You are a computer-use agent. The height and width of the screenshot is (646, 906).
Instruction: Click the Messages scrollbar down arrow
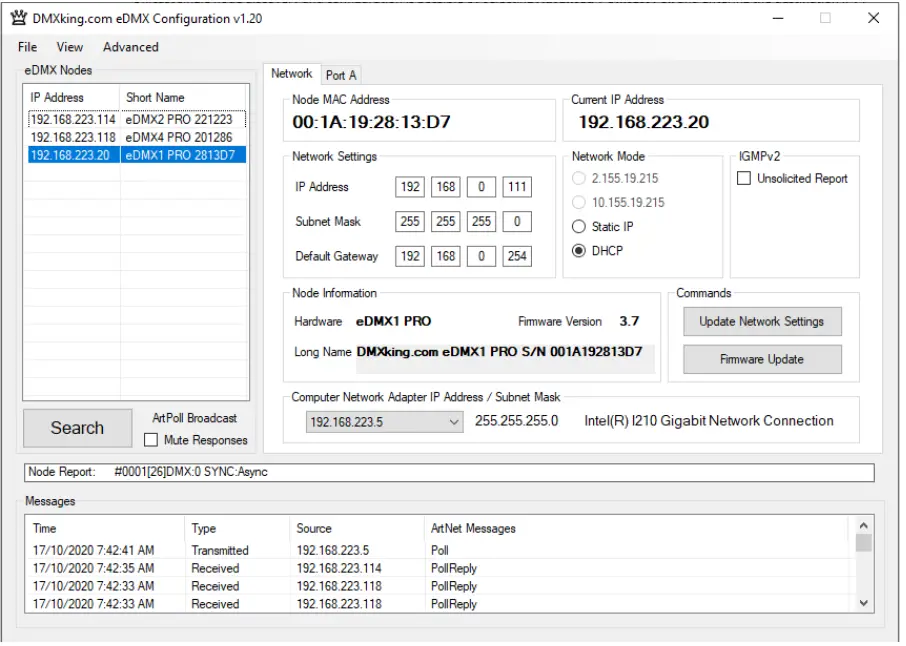[864, 603]
